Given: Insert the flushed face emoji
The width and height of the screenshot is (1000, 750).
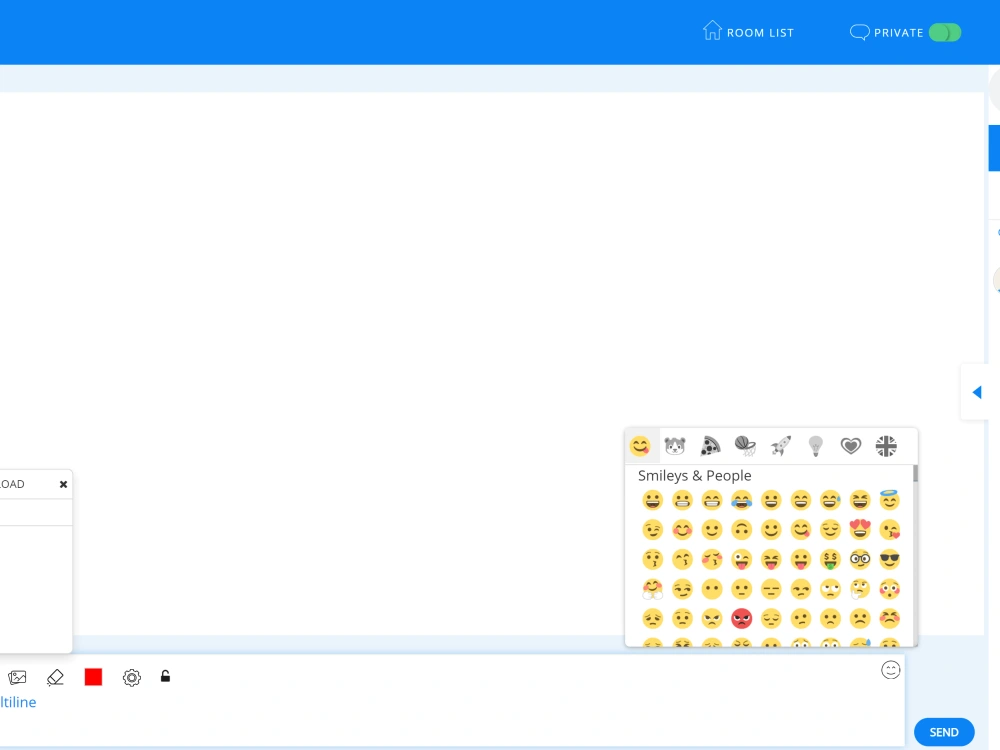Looking at the screenshot, I should click(889, 589).
